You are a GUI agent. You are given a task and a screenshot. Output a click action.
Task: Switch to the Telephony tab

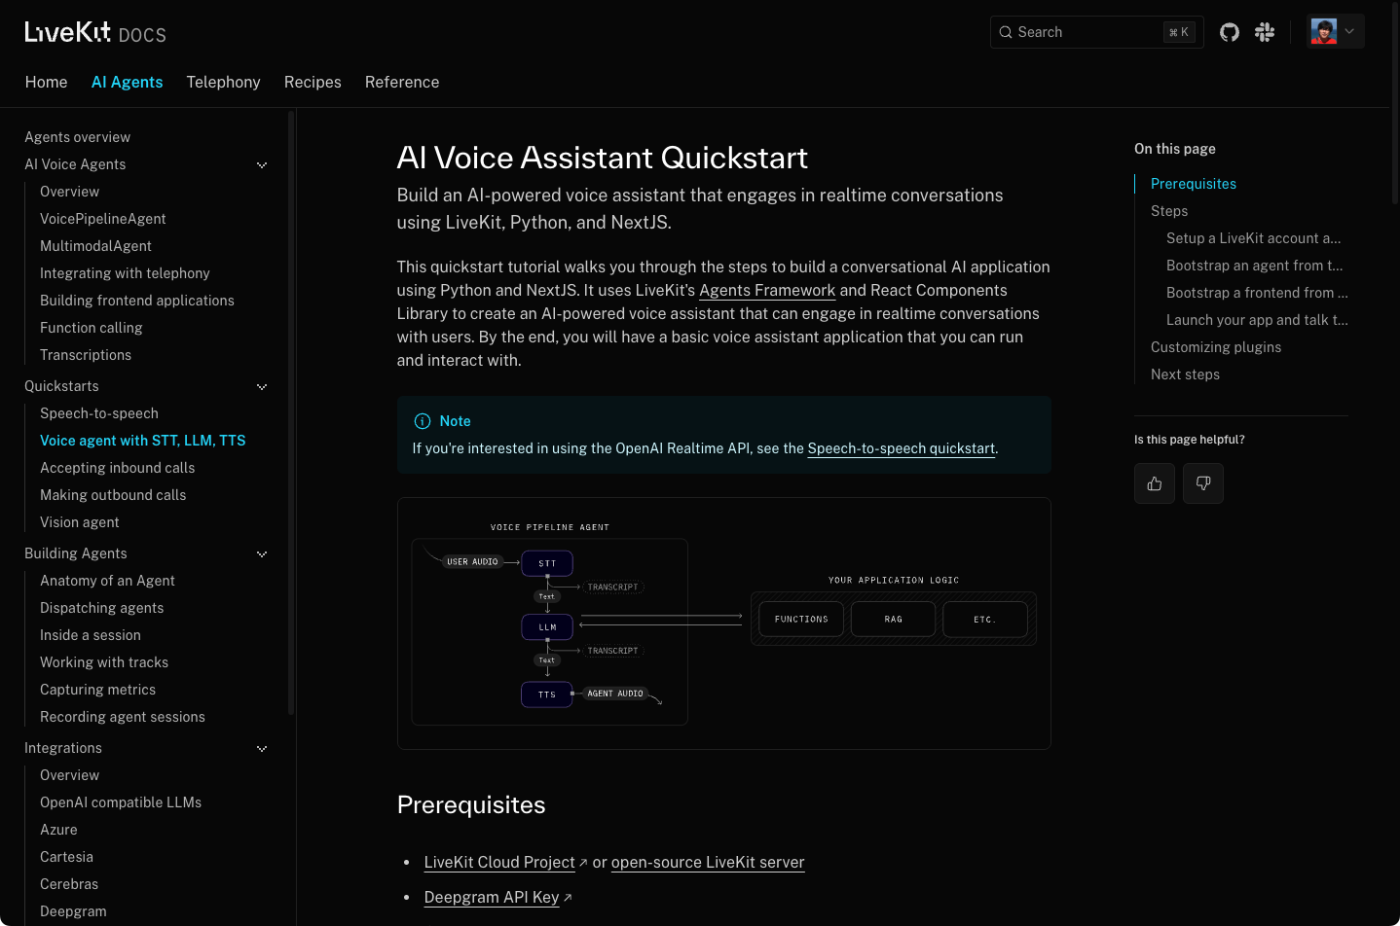click(223, 82)
